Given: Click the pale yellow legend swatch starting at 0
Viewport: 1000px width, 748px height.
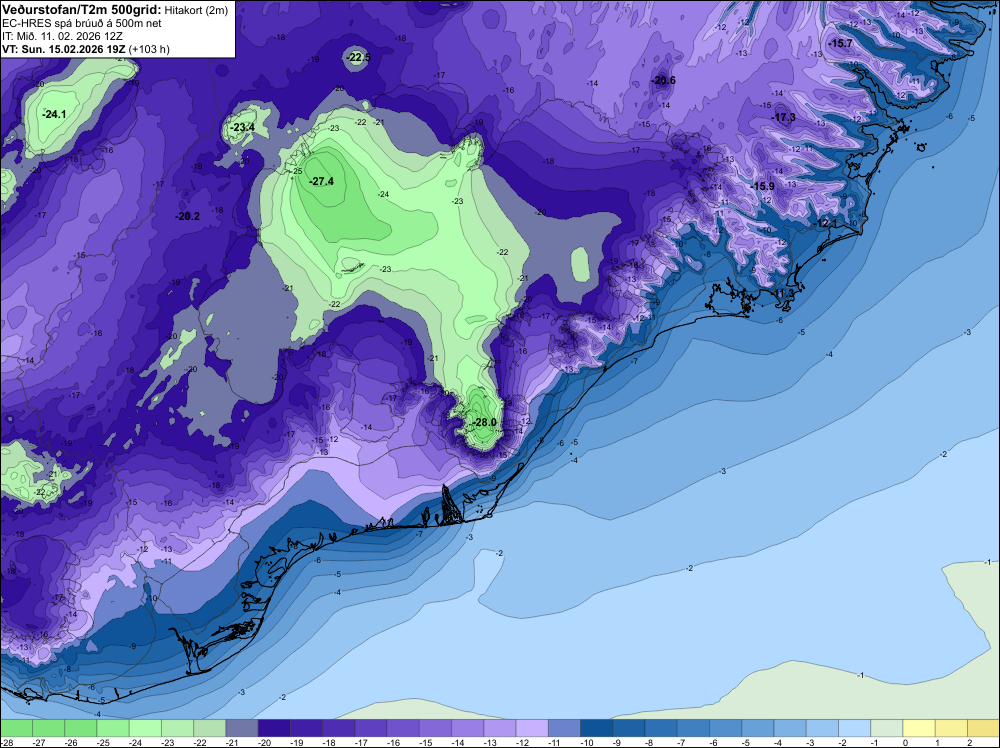Looking at the screenshot, I should point(920,728).
